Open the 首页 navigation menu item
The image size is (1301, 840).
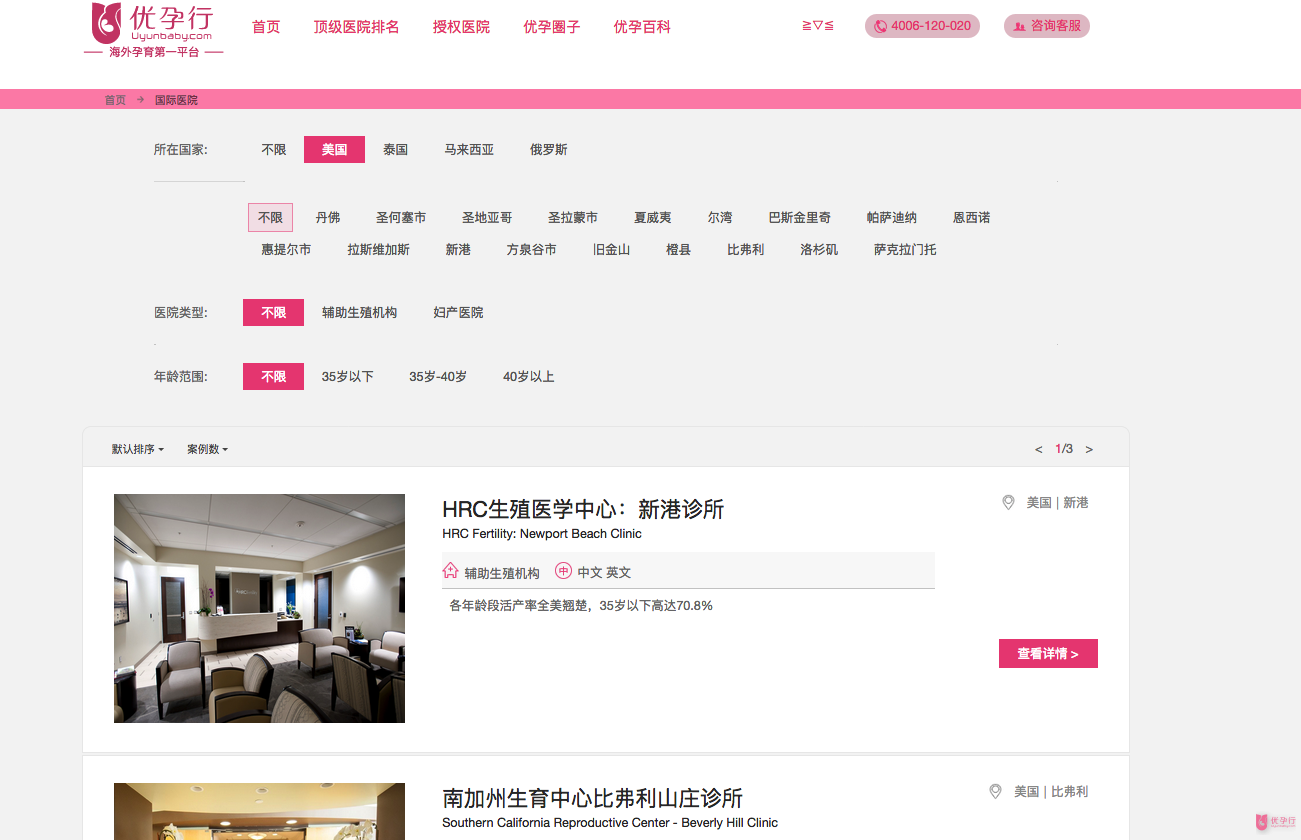[266, 27]
